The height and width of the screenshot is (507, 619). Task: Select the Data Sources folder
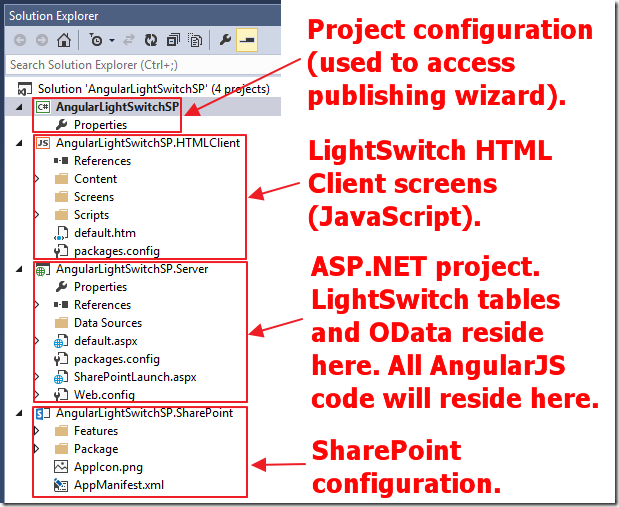click(x=108, y=323)
